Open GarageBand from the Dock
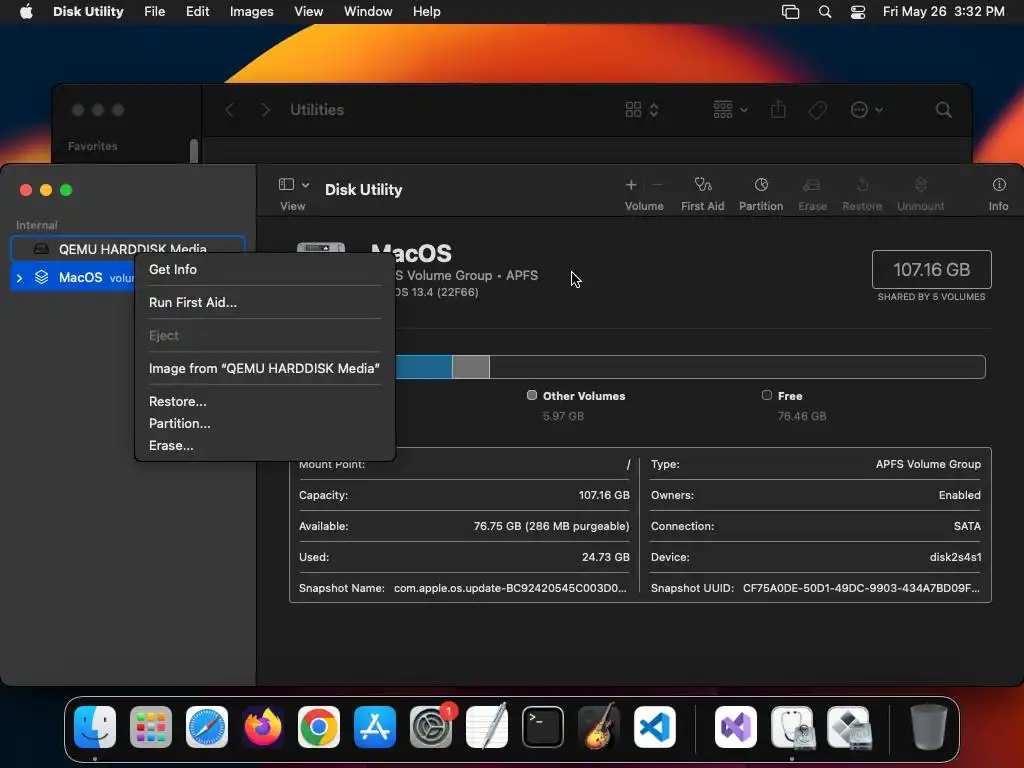Viewport: 1024px width, 768px height. 599,727
